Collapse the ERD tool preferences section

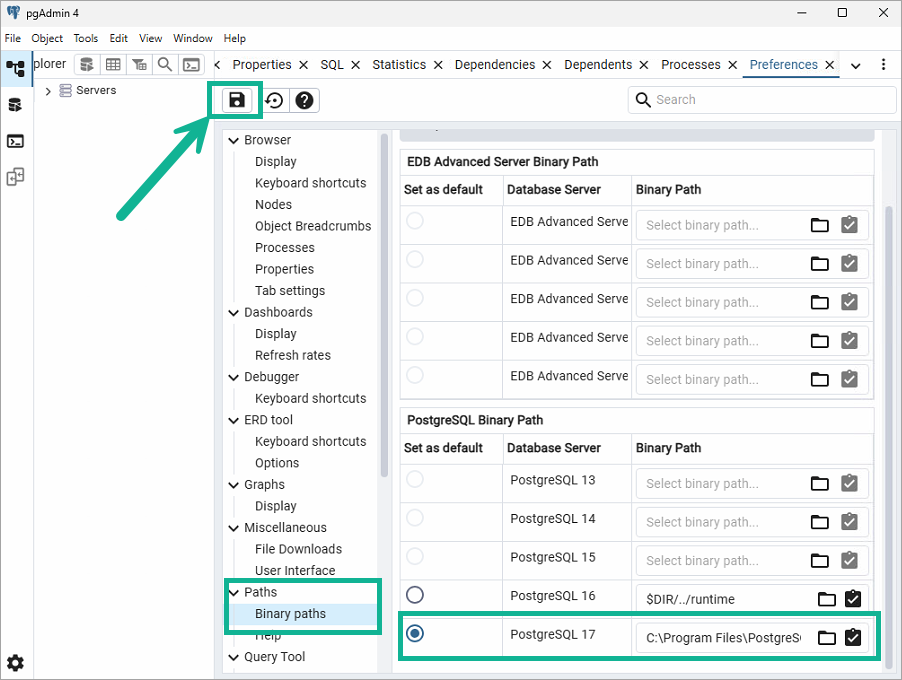point(234,421)
